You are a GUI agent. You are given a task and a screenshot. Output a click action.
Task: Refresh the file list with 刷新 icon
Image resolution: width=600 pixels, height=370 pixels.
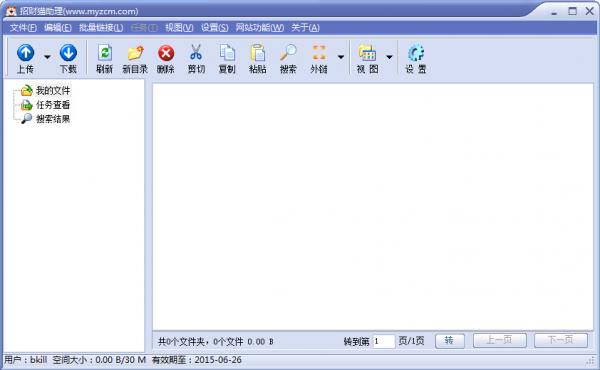tap(104, 53)
